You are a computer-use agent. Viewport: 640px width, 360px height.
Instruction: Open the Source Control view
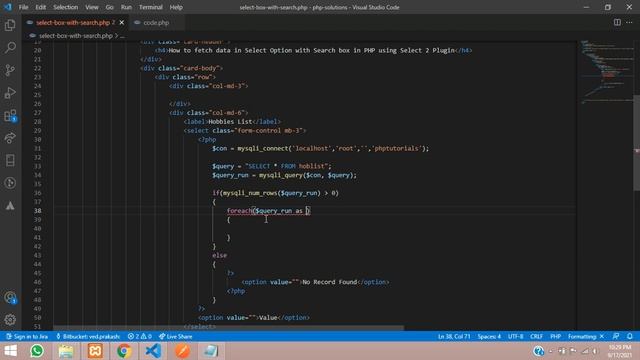click(10, 70)
